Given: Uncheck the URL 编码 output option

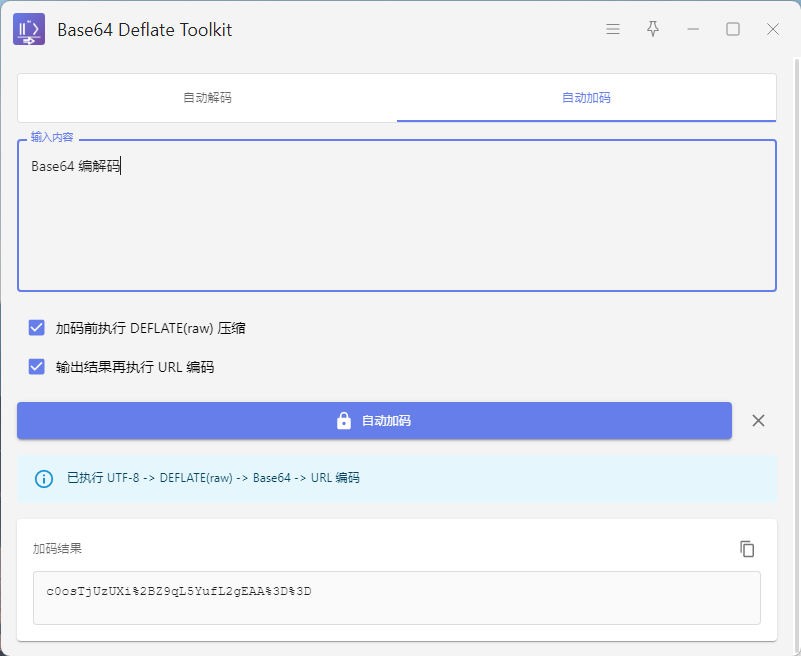Looking at the screenshot, I should 37,367.
